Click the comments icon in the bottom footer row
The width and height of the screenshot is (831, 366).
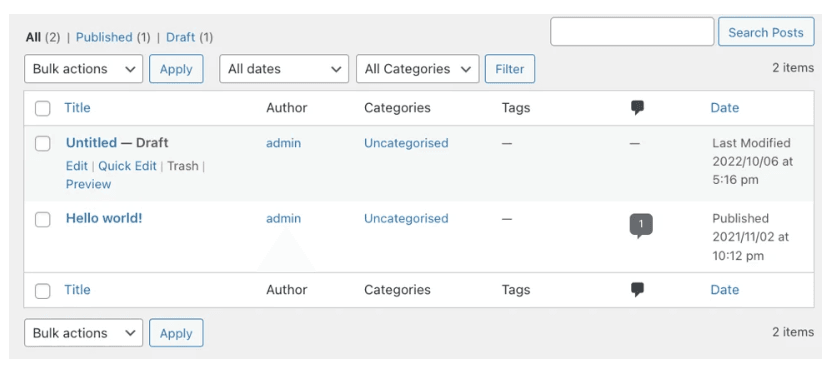pyautogui.click(x=638, y=290)
